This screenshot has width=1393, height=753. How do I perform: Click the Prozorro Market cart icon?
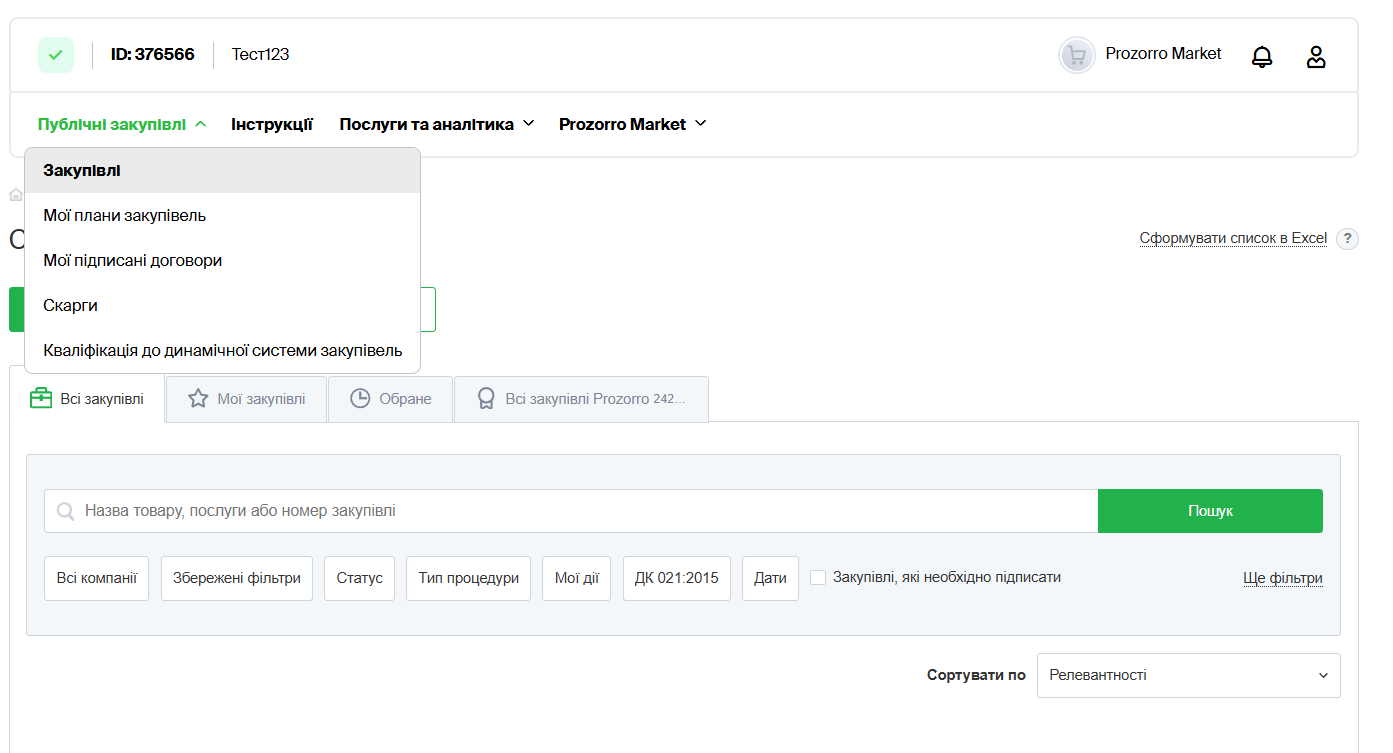point(1077,55)
